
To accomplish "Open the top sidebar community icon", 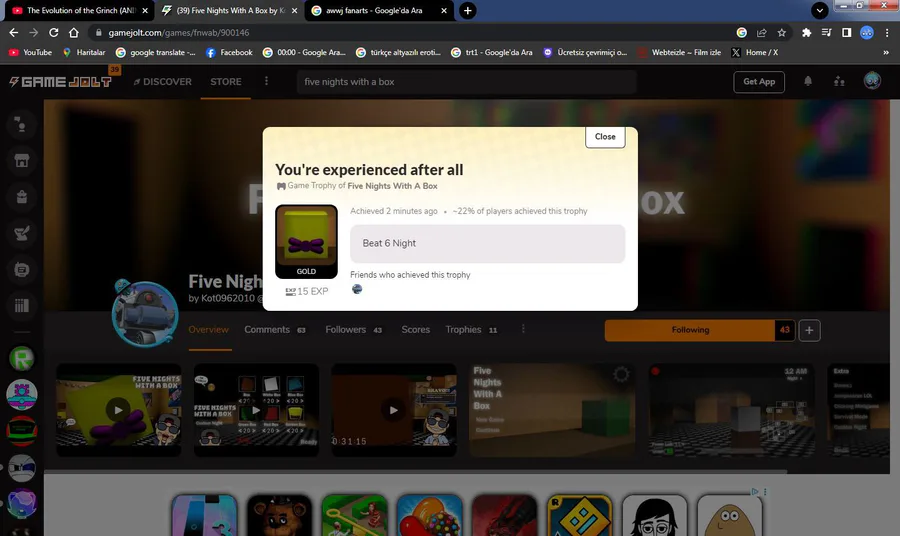I will pyautogui.click(x=22, y=125).
